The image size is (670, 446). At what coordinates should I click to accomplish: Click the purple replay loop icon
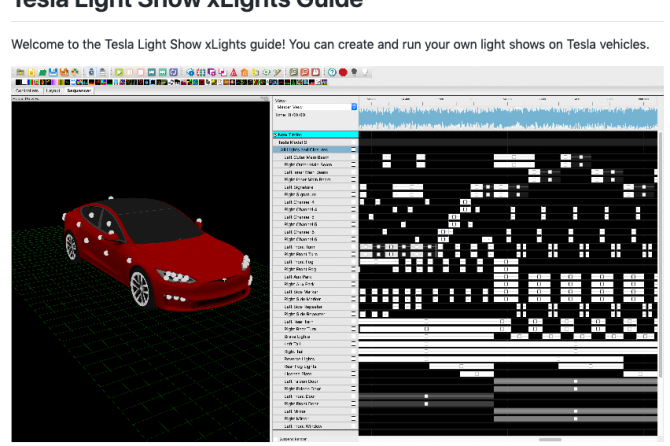click(x=173, y=72)
